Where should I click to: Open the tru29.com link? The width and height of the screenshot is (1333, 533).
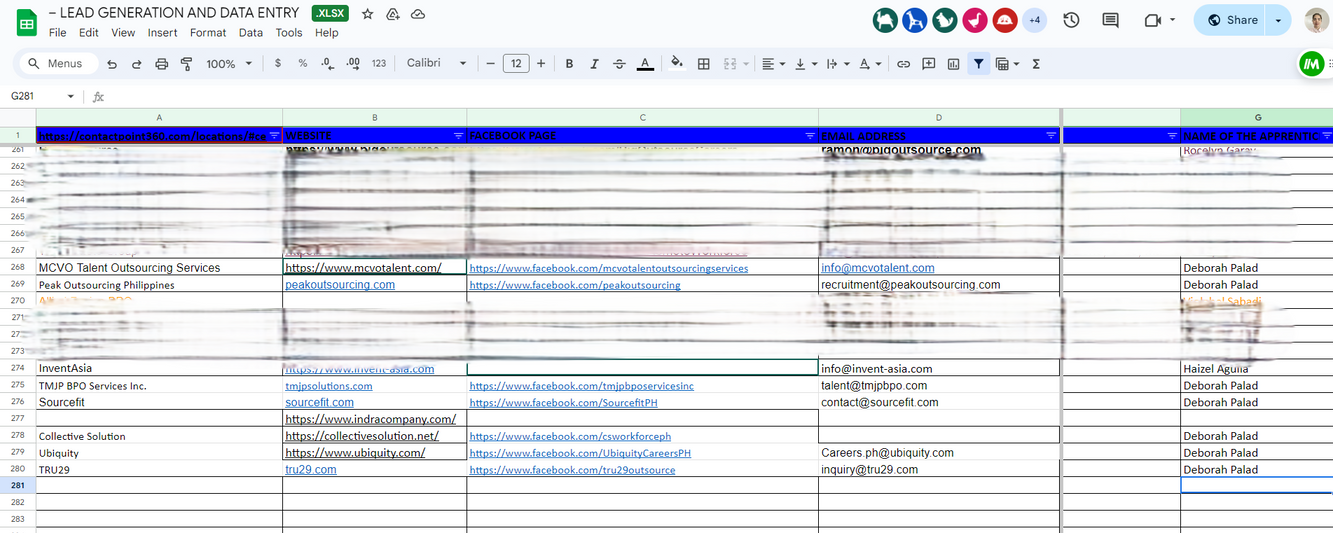tap(311, 469)
